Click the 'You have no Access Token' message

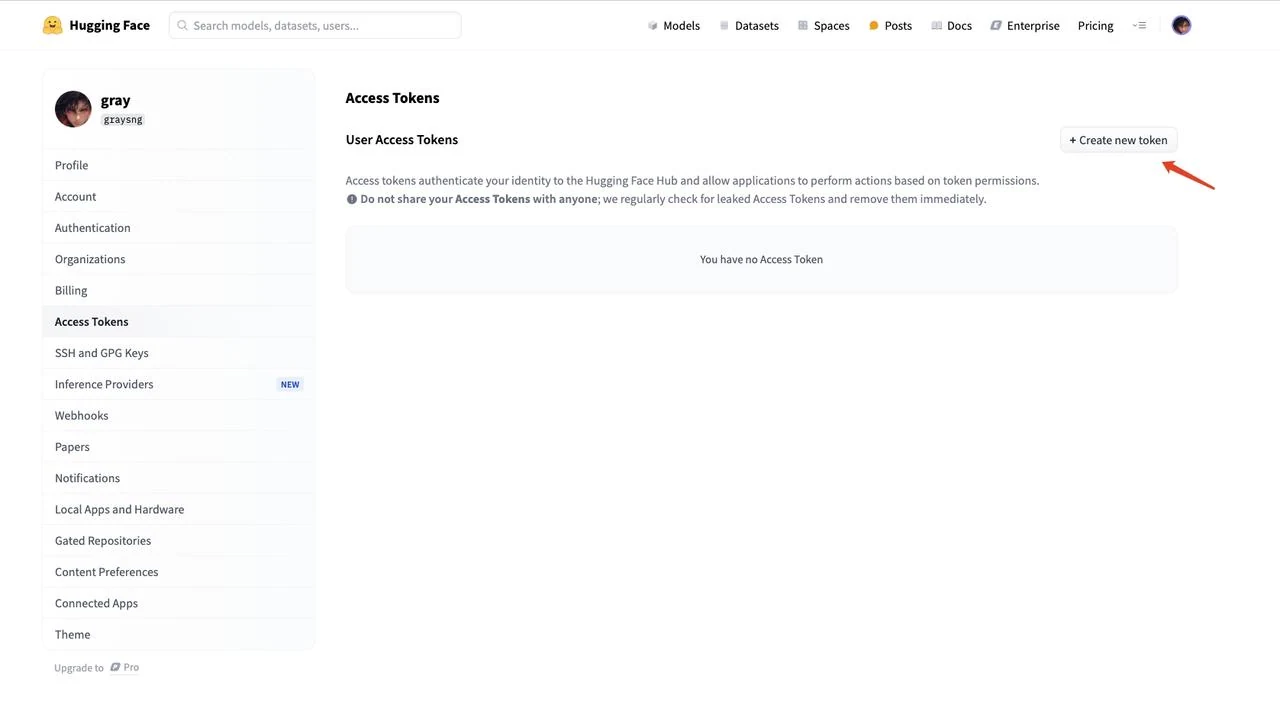pos(761,259)
